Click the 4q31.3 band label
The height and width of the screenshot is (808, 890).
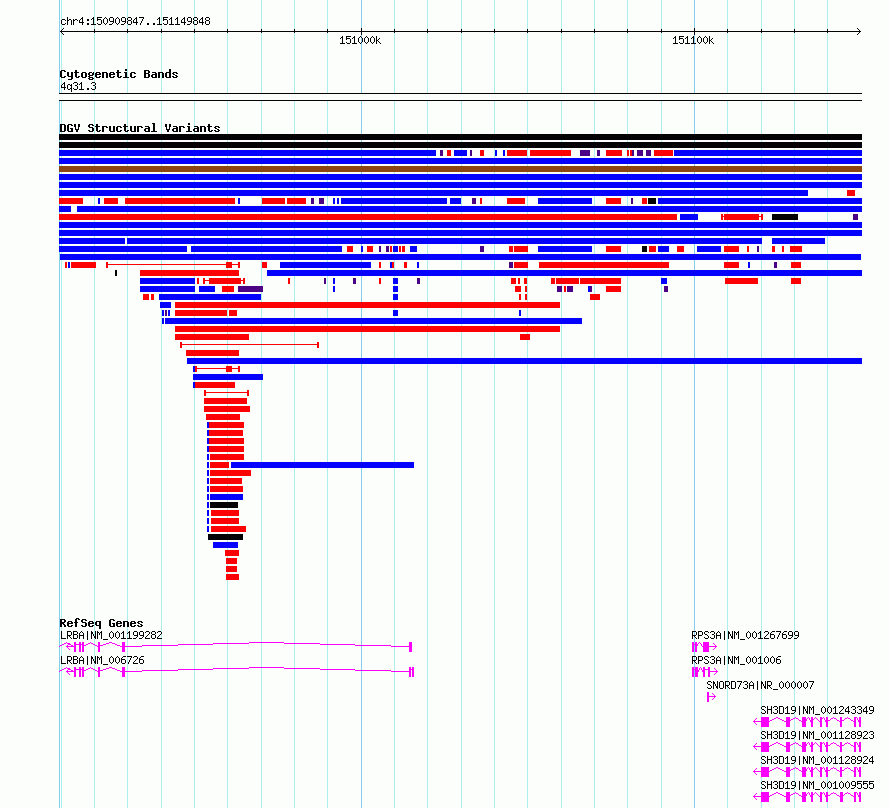[78, 86]
